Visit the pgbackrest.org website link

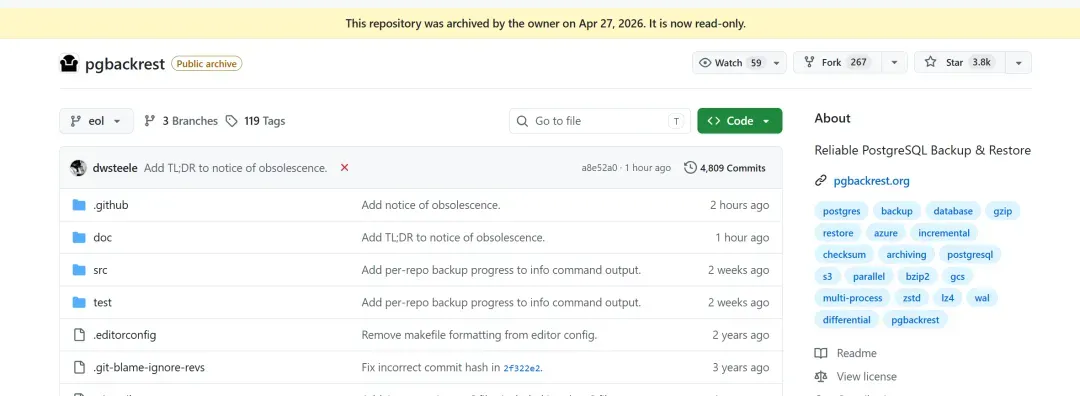(871, 181)
